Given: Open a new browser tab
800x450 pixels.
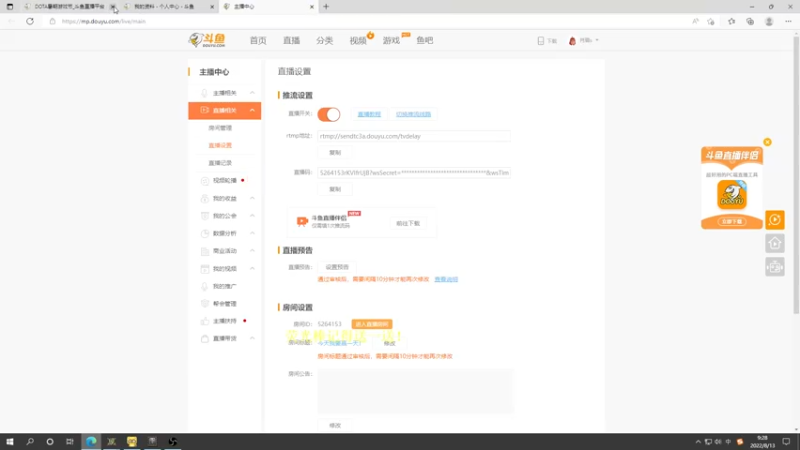Looking at the screenshot, I should 326,7.
